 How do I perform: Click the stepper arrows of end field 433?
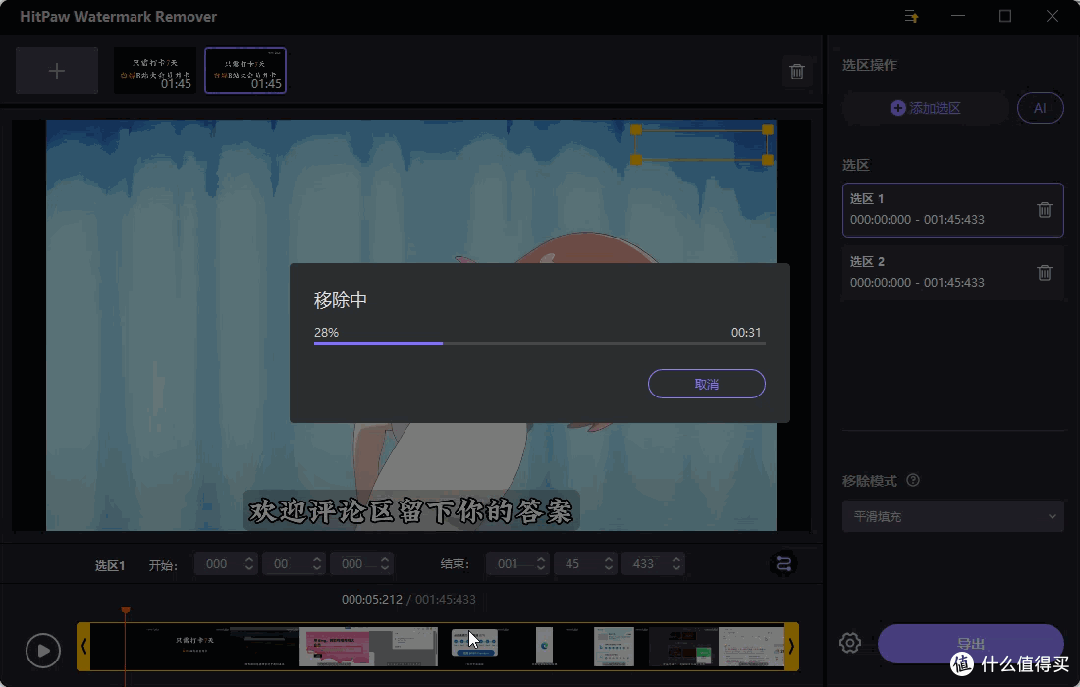pos(676,564)
